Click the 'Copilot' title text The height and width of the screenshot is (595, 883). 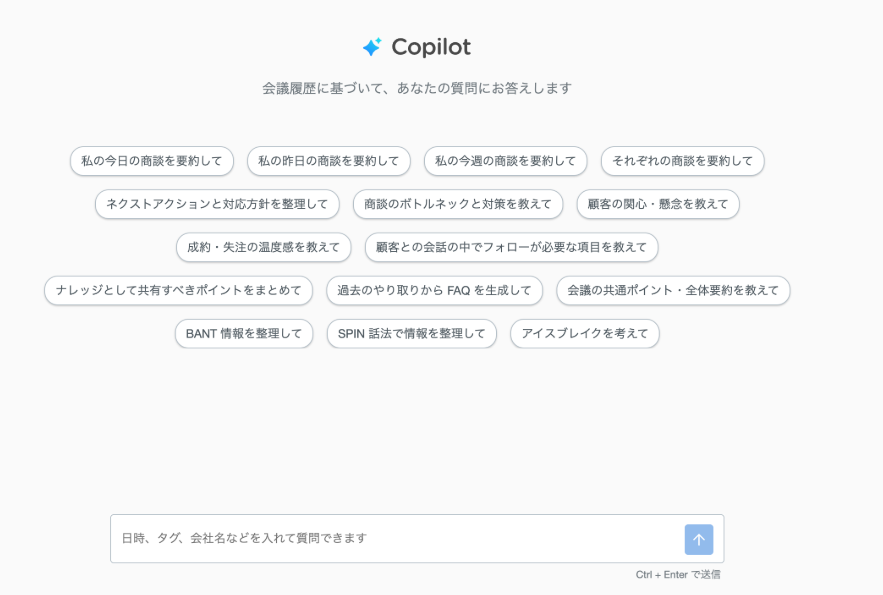click(x=431, y=47)
